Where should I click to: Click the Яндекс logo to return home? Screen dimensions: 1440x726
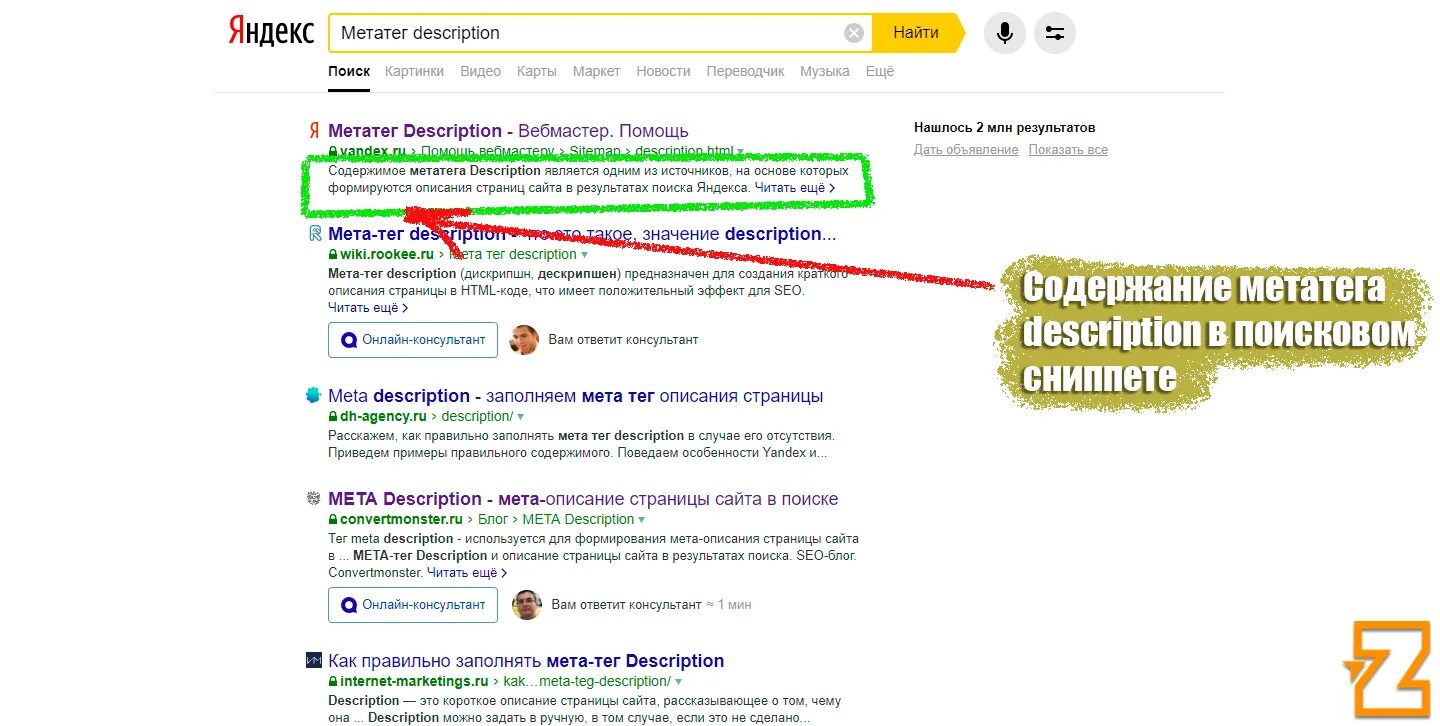click(270, 30)
